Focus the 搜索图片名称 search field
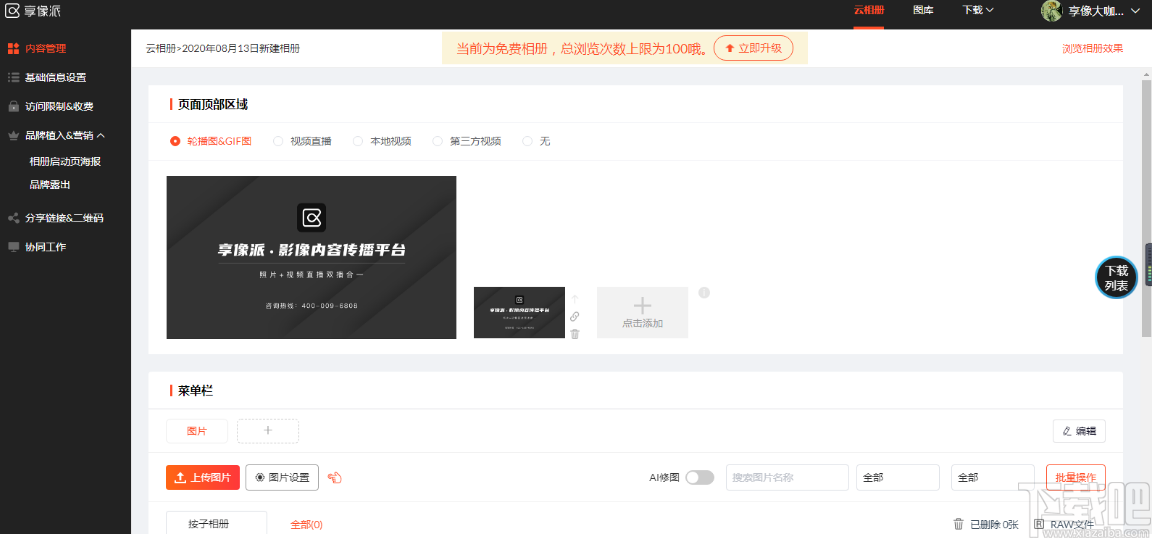This screenshot has height=538, width=1153. coord(788,477)
